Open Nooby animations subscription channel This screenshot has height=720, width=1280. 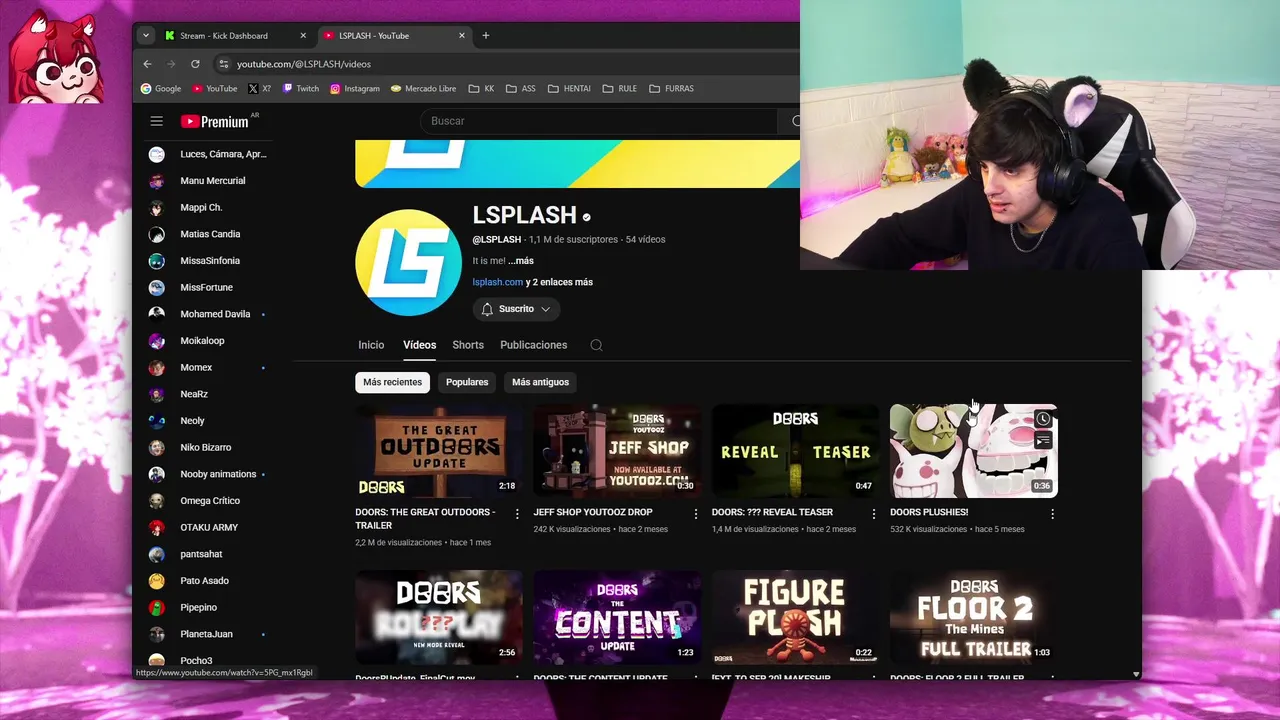pos(207,474)
